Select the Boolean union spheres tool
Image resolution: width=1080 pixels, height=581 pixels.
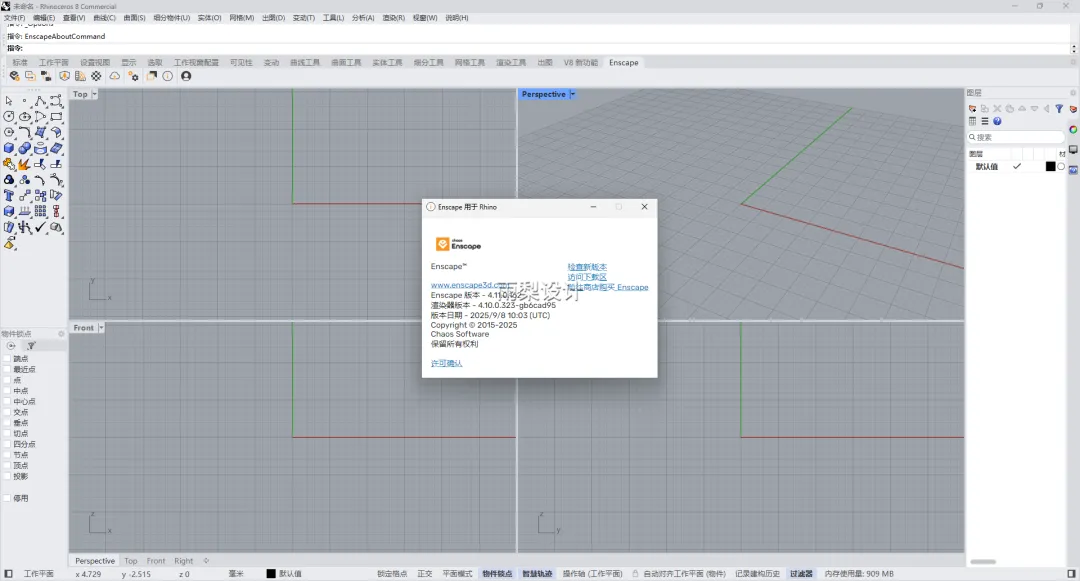pyautogui.click(x=25, y=148)
